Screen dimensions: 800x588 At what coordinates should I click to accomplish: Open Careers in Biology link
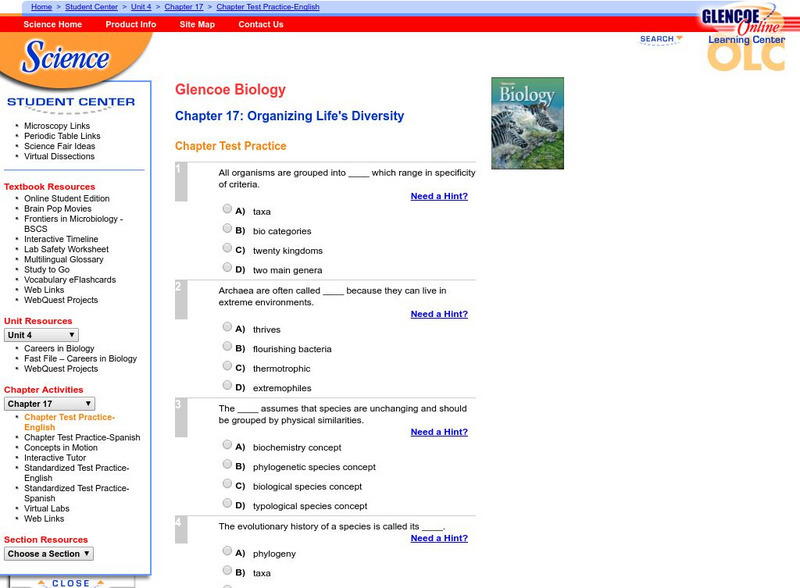pyautogui.click(x=59, y=348)
